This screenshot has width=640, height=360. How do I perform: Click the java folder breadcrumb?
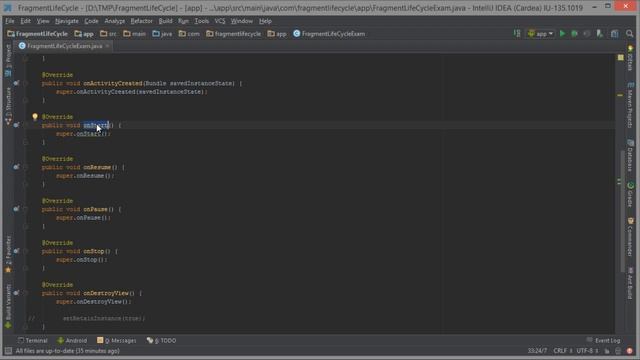tap(162, 34)
